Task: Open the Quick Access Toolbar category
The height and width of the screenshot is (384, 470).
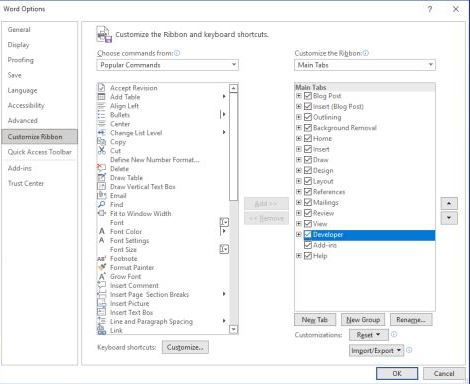Action: [x=40, y=152]
